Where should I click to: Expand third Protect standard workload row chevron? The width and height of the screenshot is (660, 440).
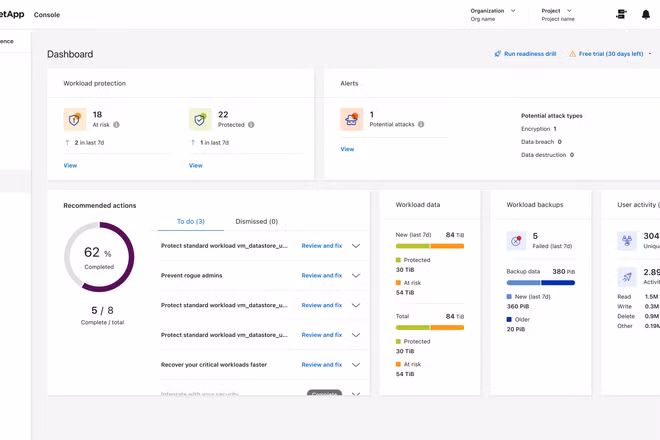click(356, 335)
